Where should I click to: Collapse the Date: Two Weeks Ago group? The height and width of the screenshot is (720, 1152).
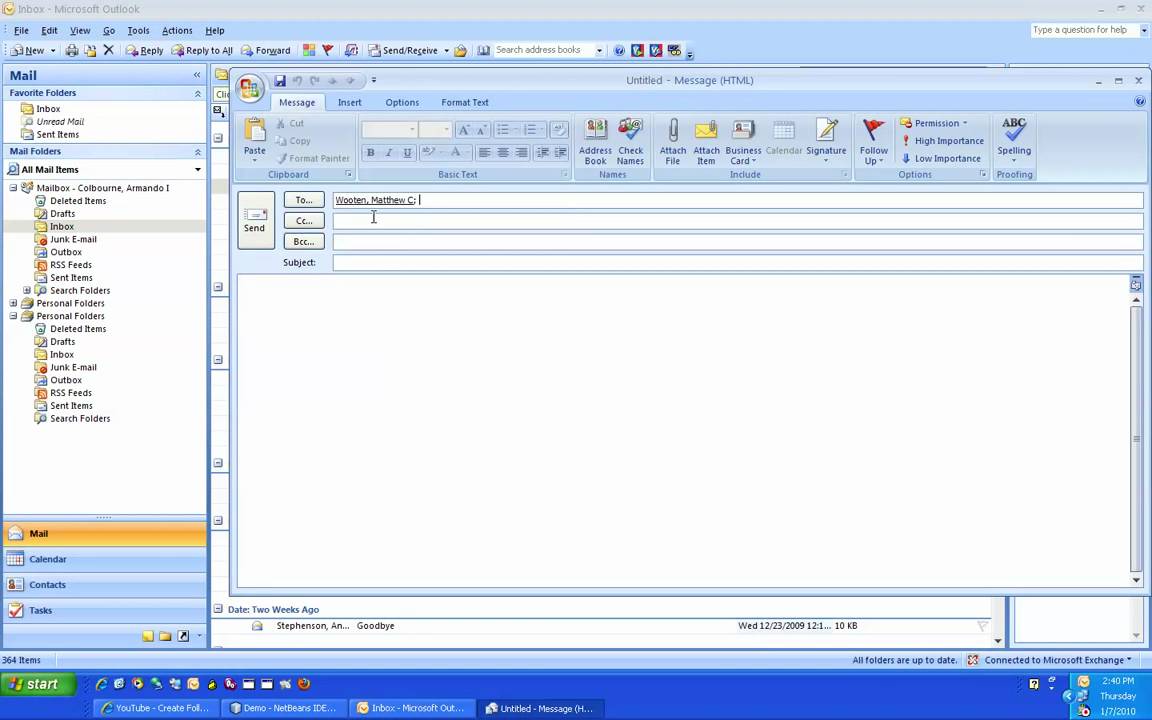tap(218, 609)
